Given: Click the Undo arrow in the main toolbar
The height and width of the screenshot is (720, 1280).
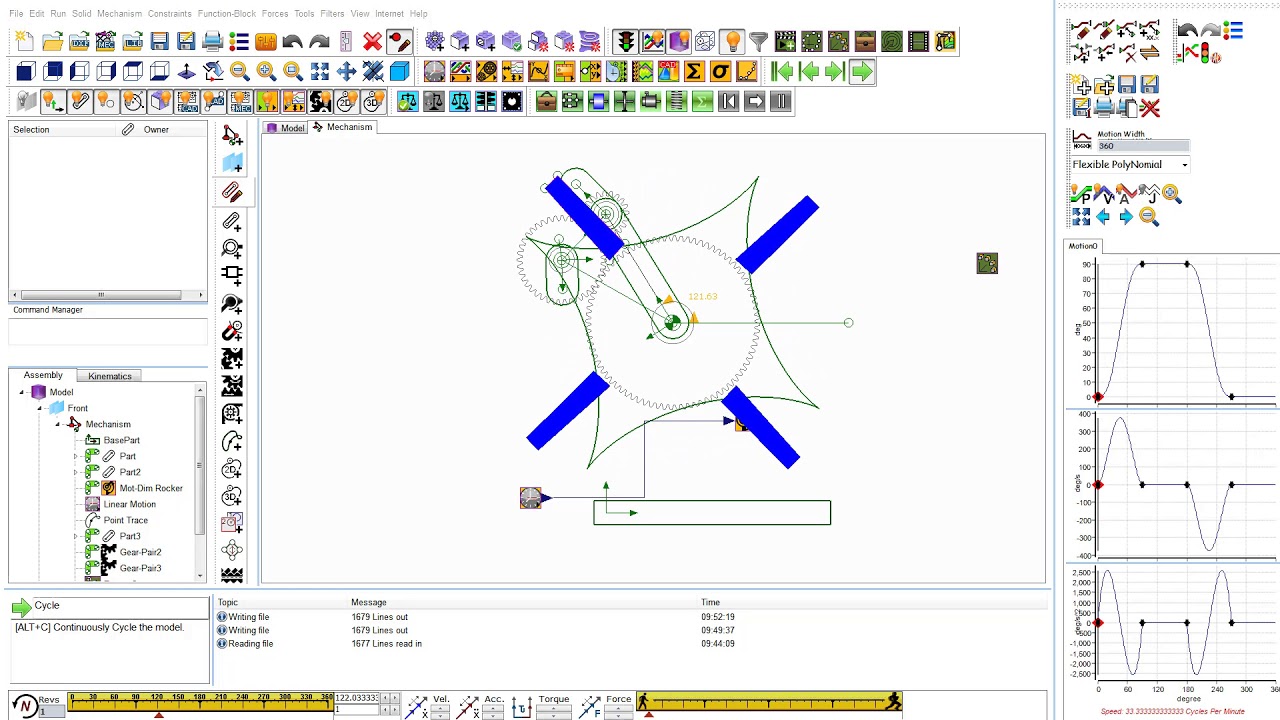Looking at the screenshot, I should [292, 42].
